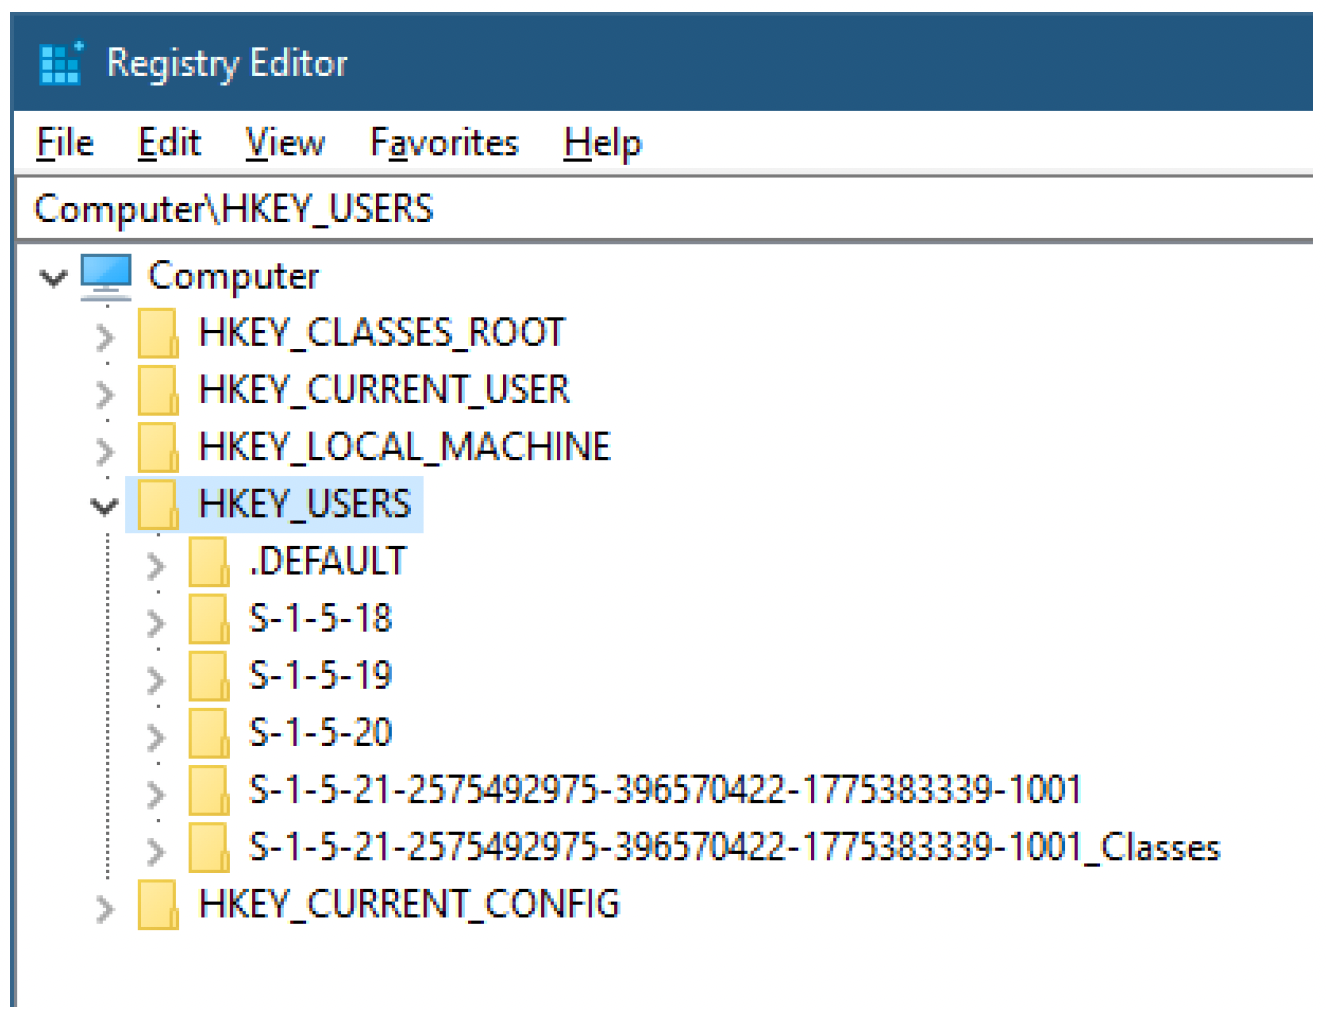Click the Registry Editor app icon
Image resolution: width=1326 pixels, height=1010 pixels.
pyautogui.click(x=60, y=63)
